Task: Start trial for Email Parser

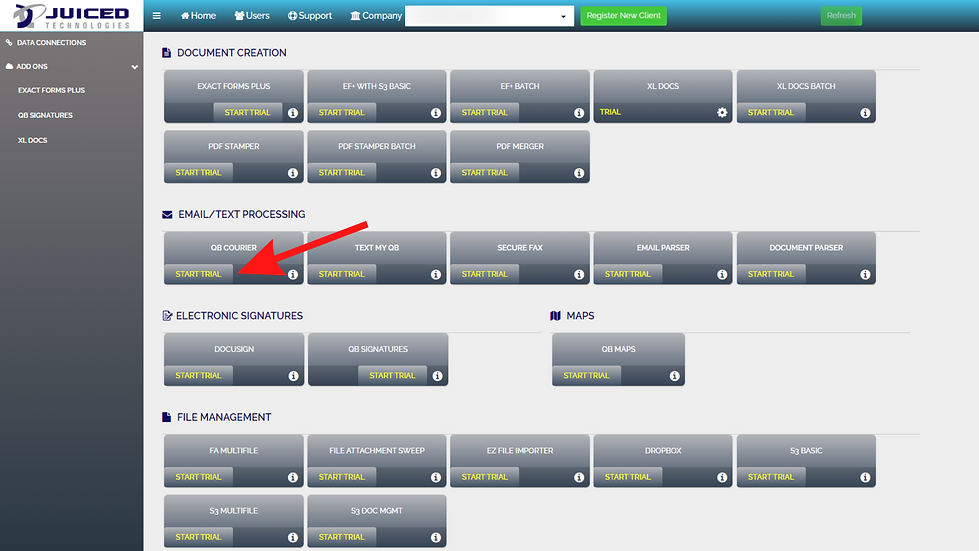Action: click(x=627, y=274)
